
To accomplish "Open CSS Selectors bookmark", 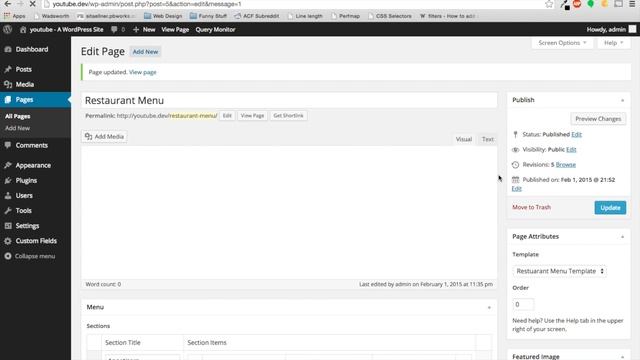I will (390, 16).
